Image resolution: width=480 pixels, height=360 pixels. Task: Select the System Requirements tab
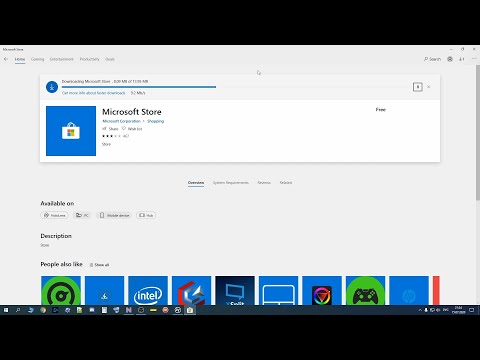[231, 183]
